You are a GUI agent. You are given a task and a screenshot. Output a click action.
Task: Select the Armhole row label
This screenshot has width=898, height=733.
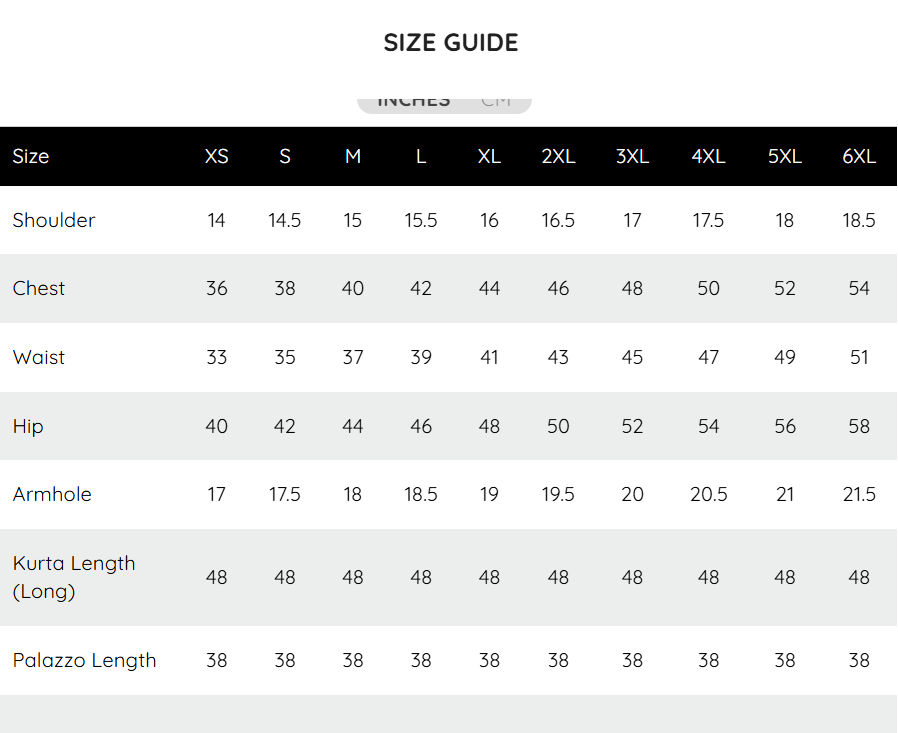[52, 495]
